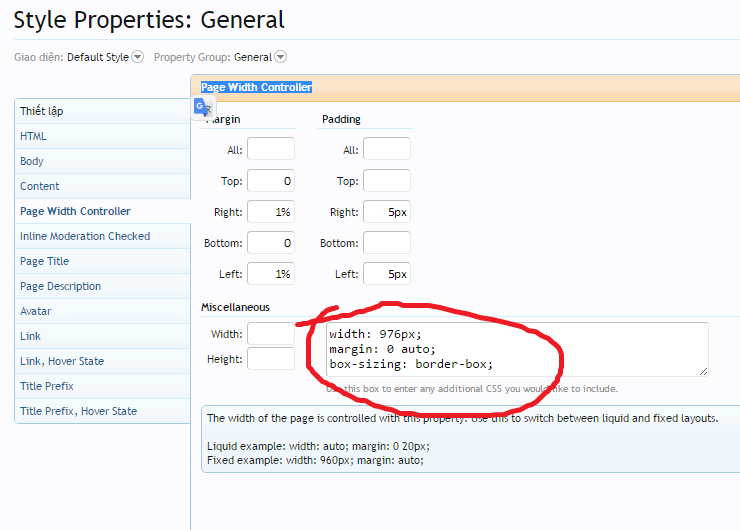The image size is (740, 530).
Task: Click the Padding Top input field
Action: pyautogui.click(x=386, y=181)
